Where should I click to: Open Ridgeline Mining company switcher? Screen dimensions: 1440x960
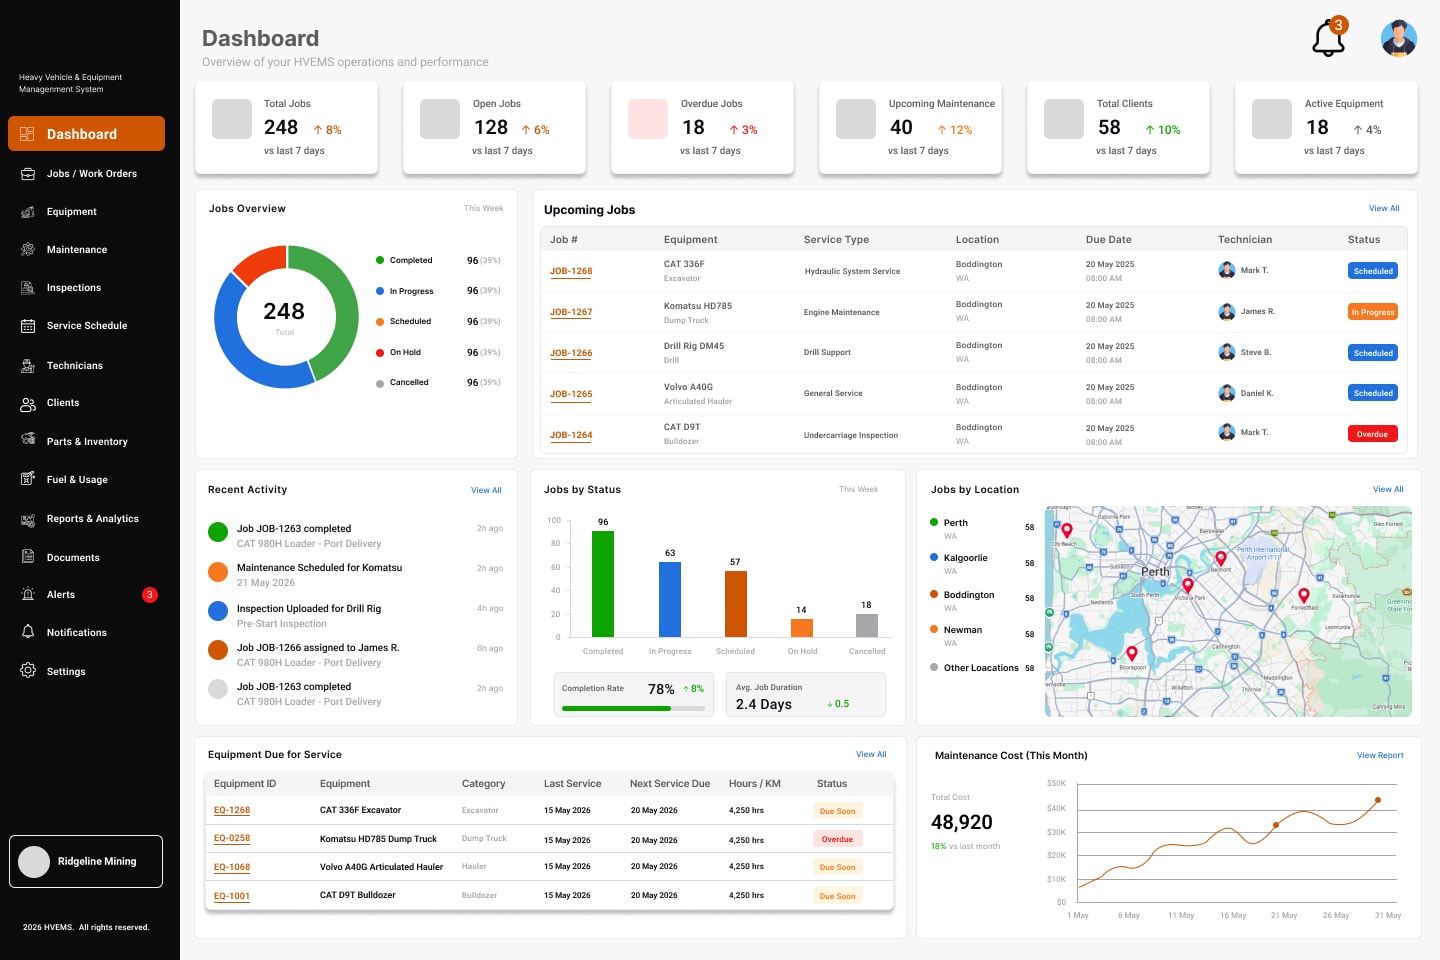click(x=86, y=861)
